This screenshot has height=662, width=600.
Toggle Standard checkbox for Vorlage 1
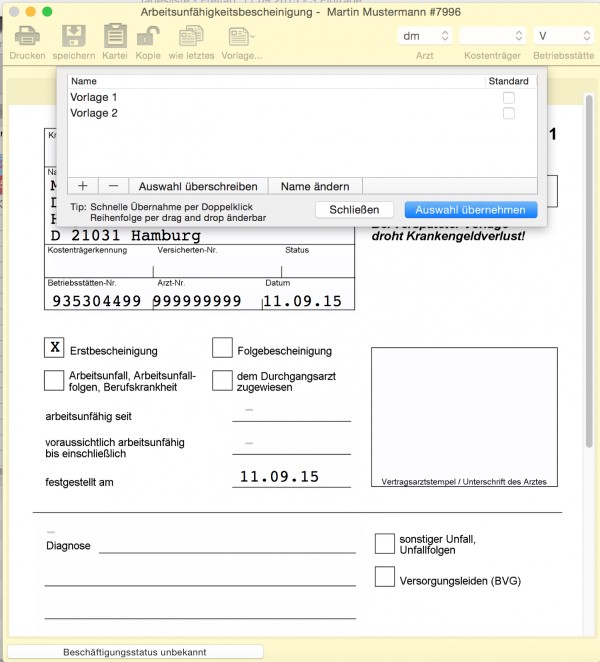509,98
